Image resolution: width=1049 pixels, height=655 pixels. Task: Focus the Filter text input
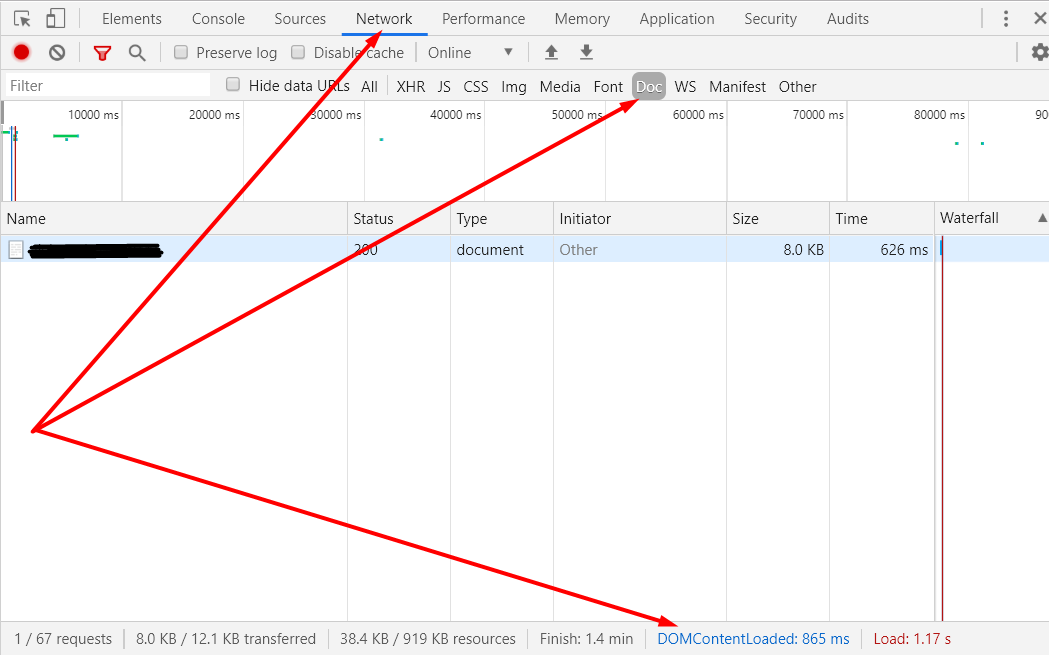pos(108,86)
